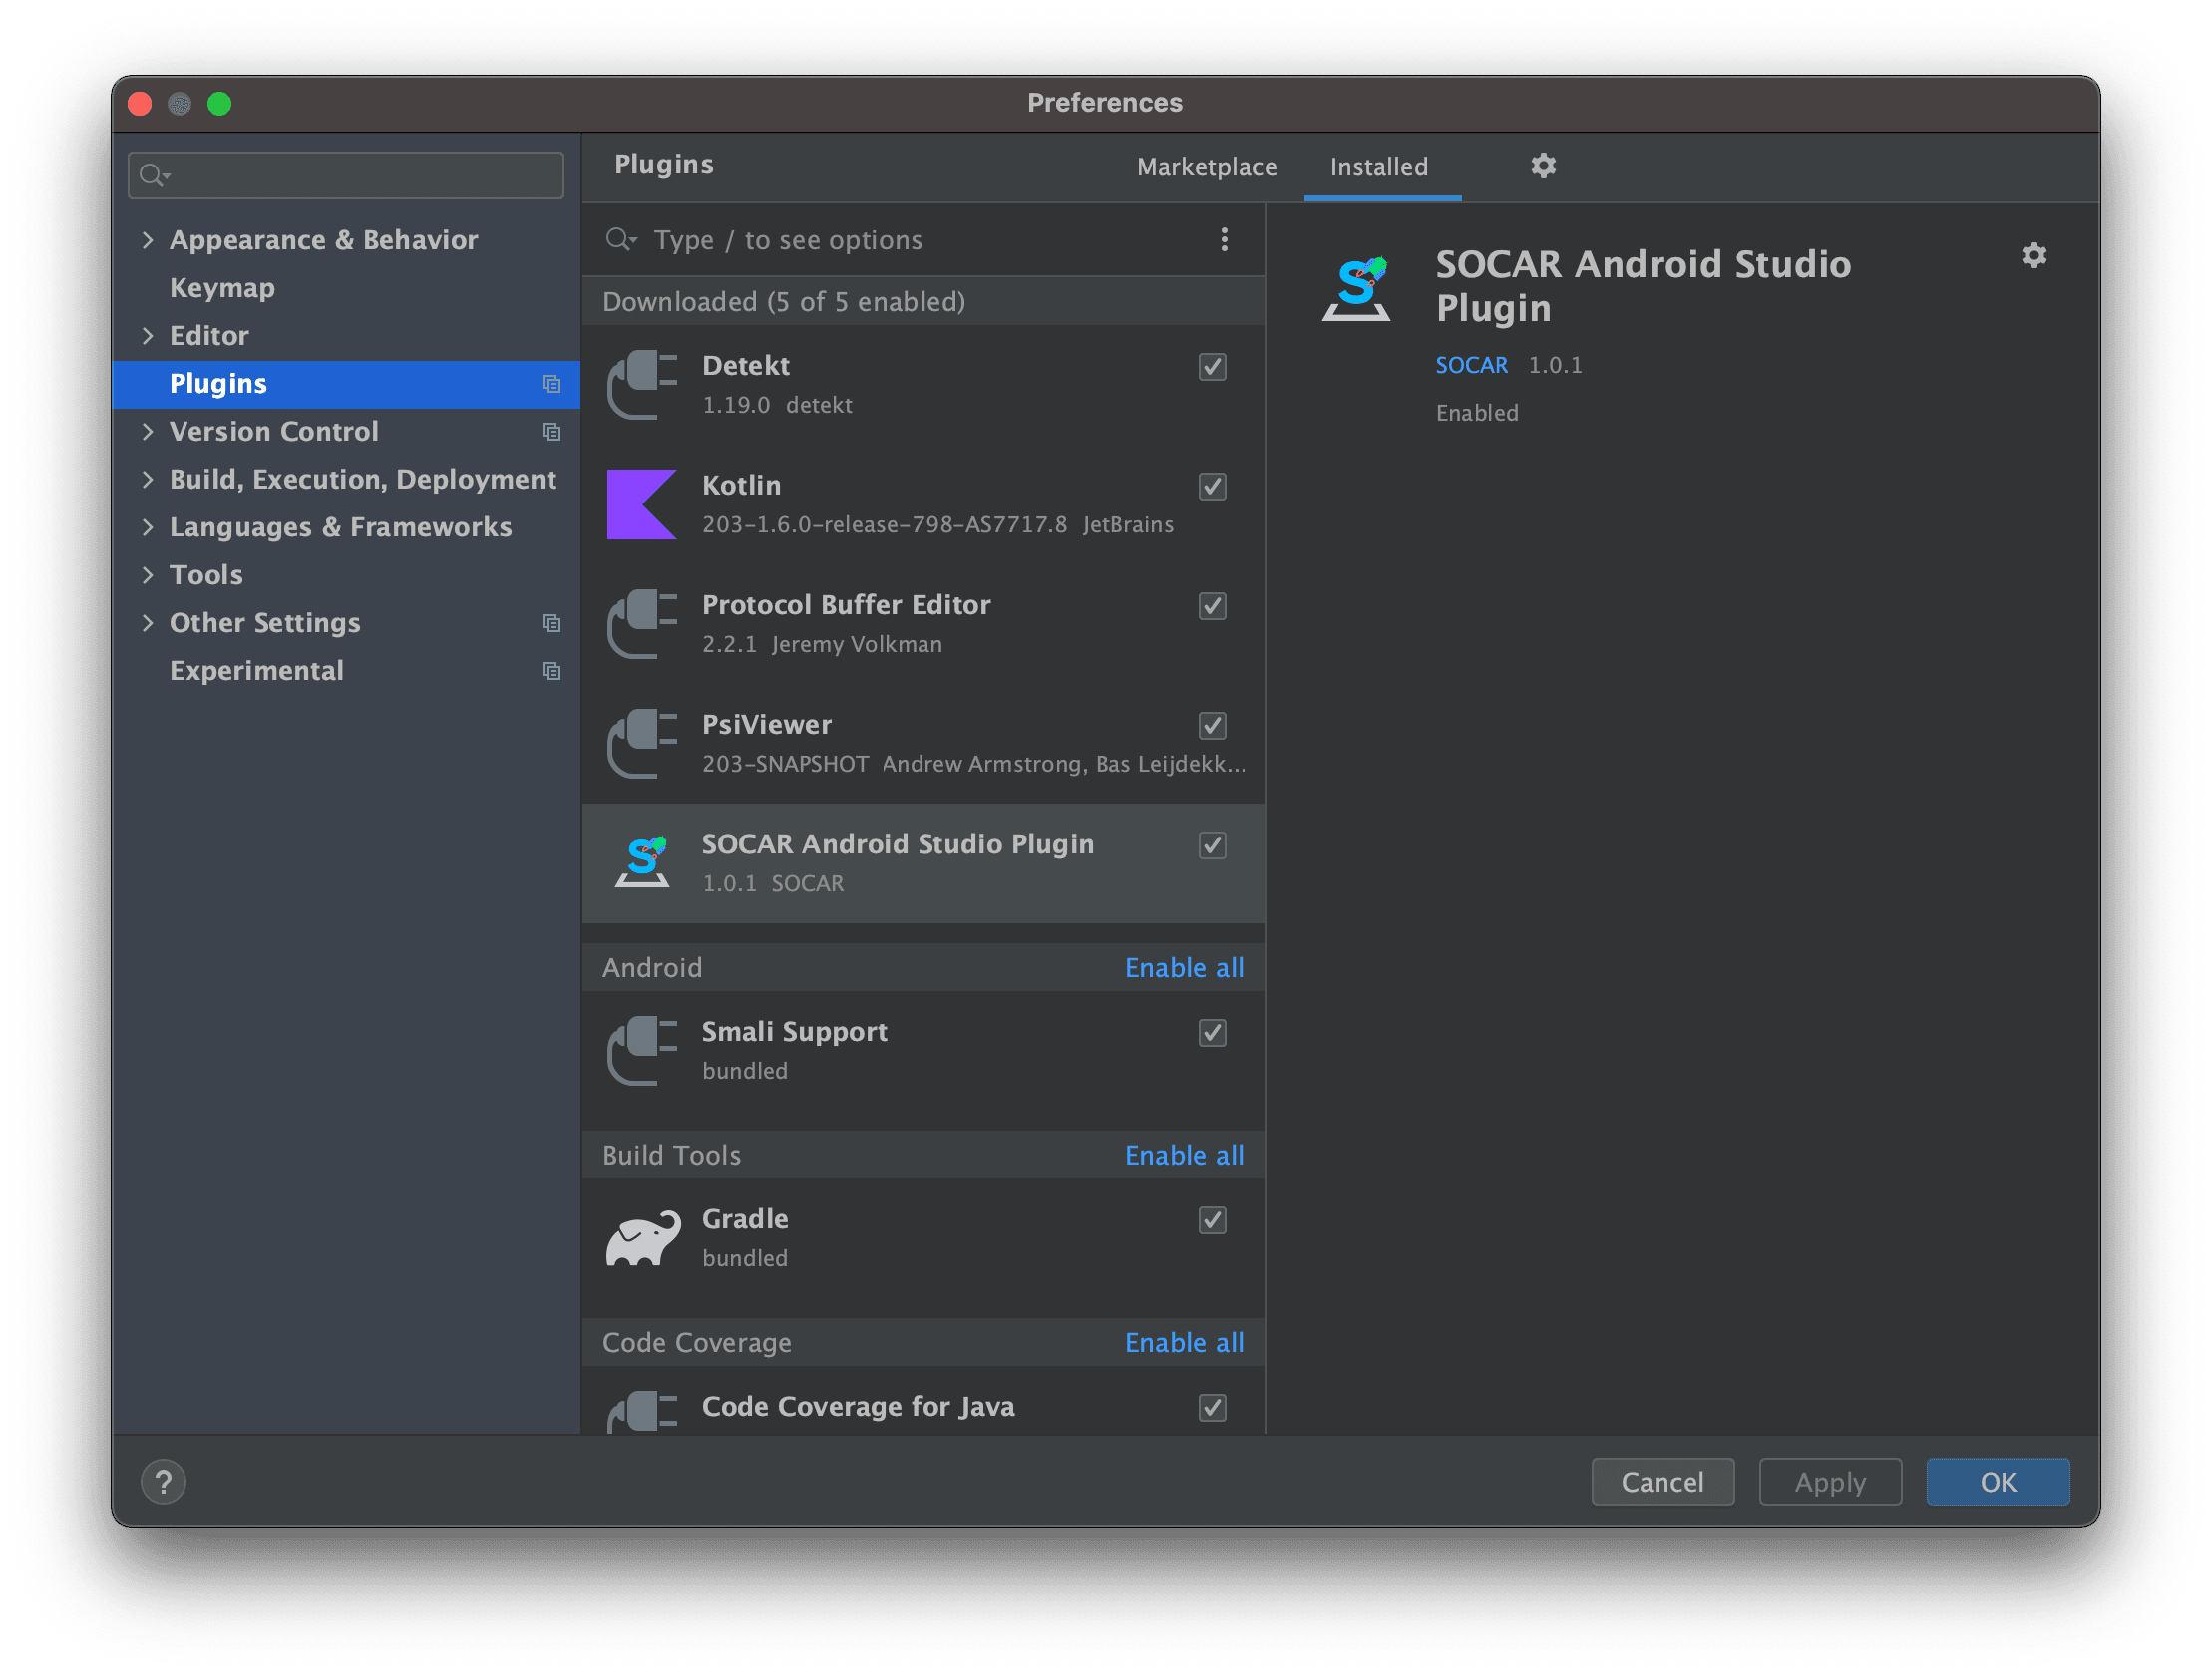Image resolution: width=2212 pixels, height=1675 pixels.
Task: Switch to the Marketplace tab
Action: click(x=1206, y=167)
